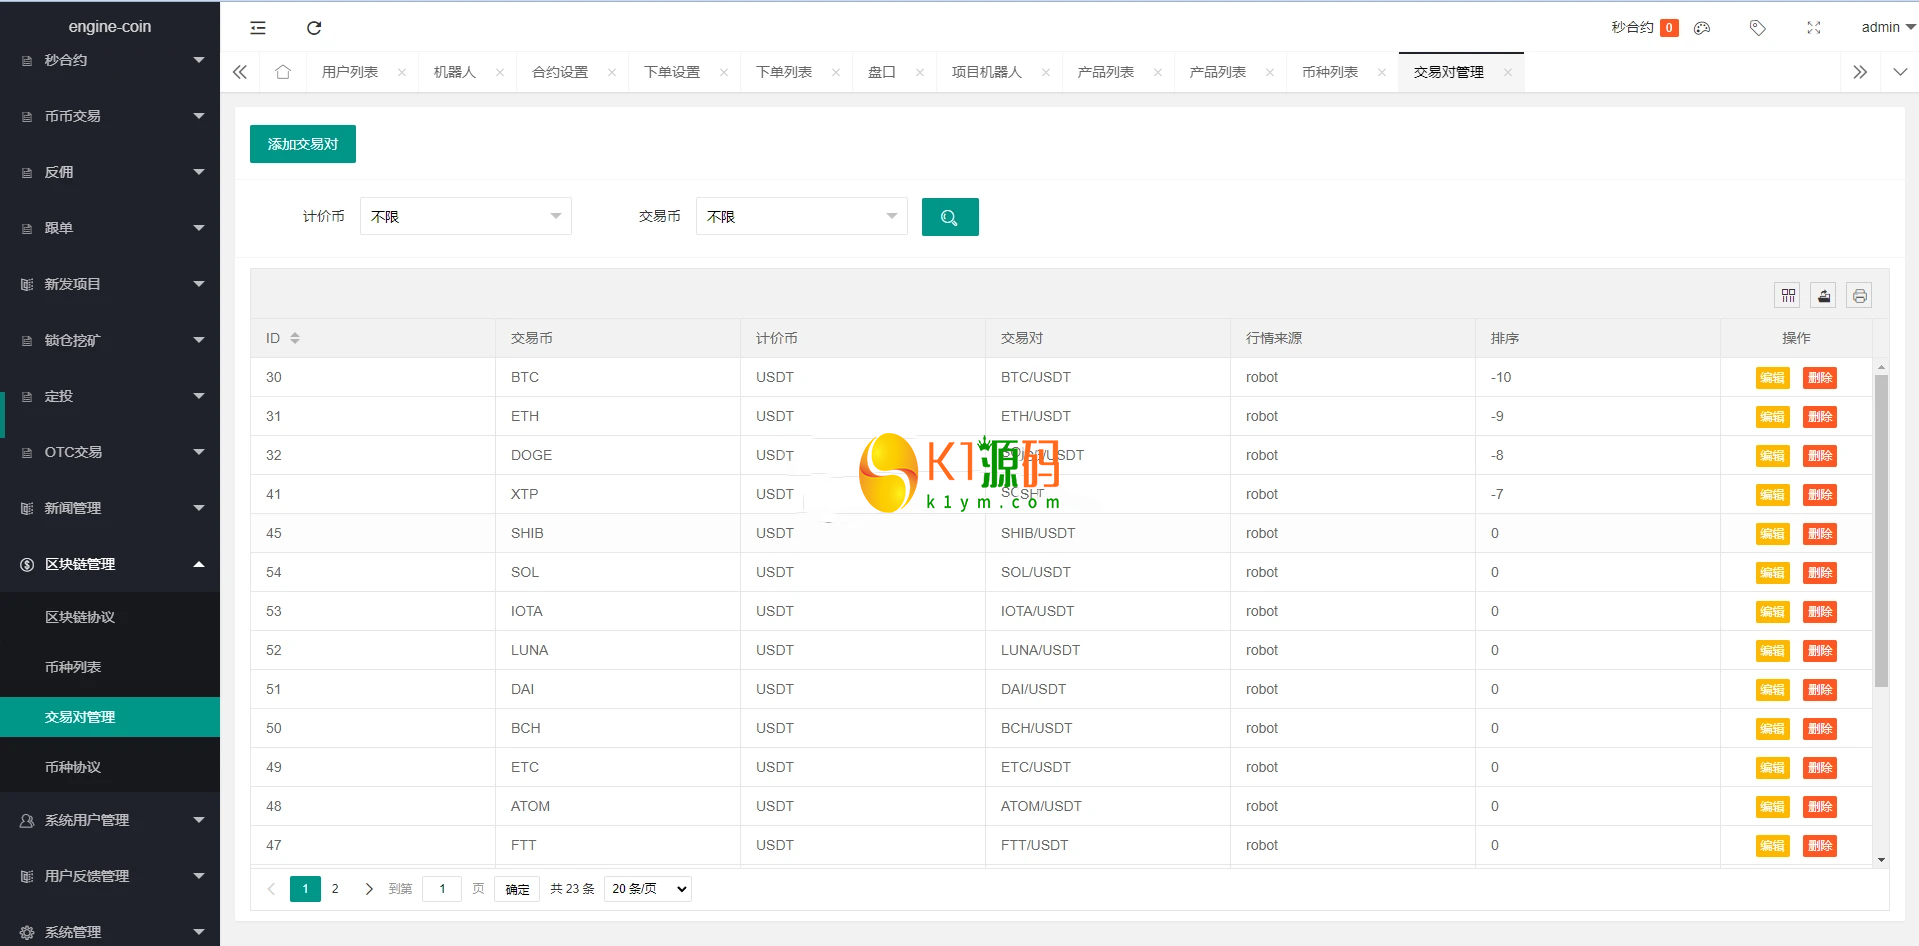Viewport: 1919px width, 946px height.
Task: Click the tag note icon in header
Action: click(x=1757, y=28)
